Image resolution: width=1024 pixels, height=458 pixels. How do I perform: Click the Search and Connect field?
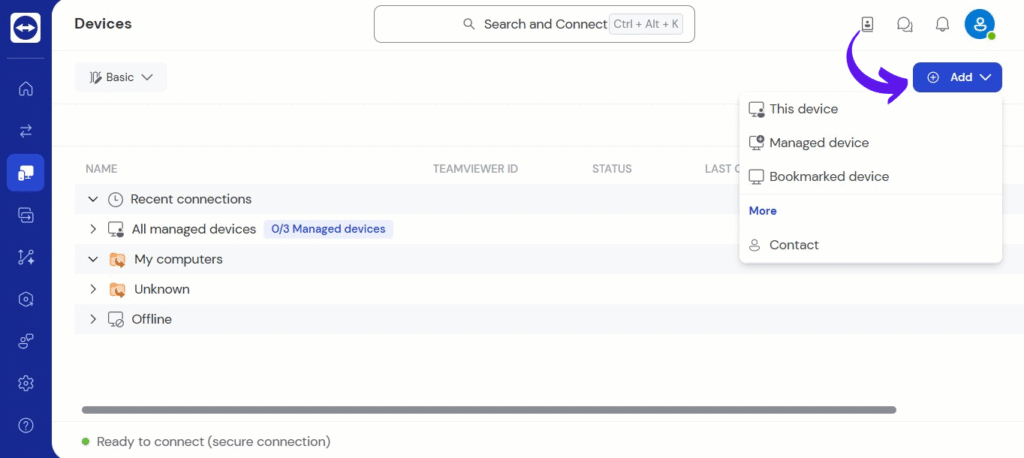(x=534, y=24)
